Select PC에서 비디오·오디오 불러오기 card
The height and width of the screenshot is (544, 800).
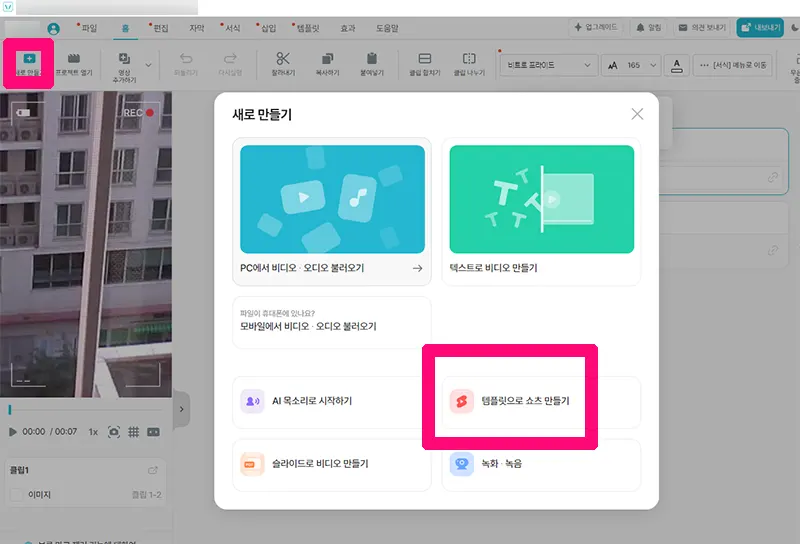click(332, 211)
